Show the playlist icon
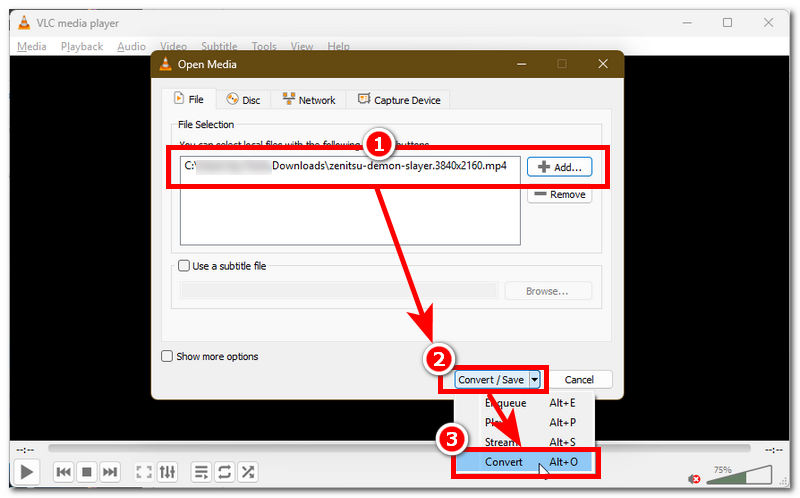Screen dimensions: 800x498 pyautogui.click(x=201, y=471)
